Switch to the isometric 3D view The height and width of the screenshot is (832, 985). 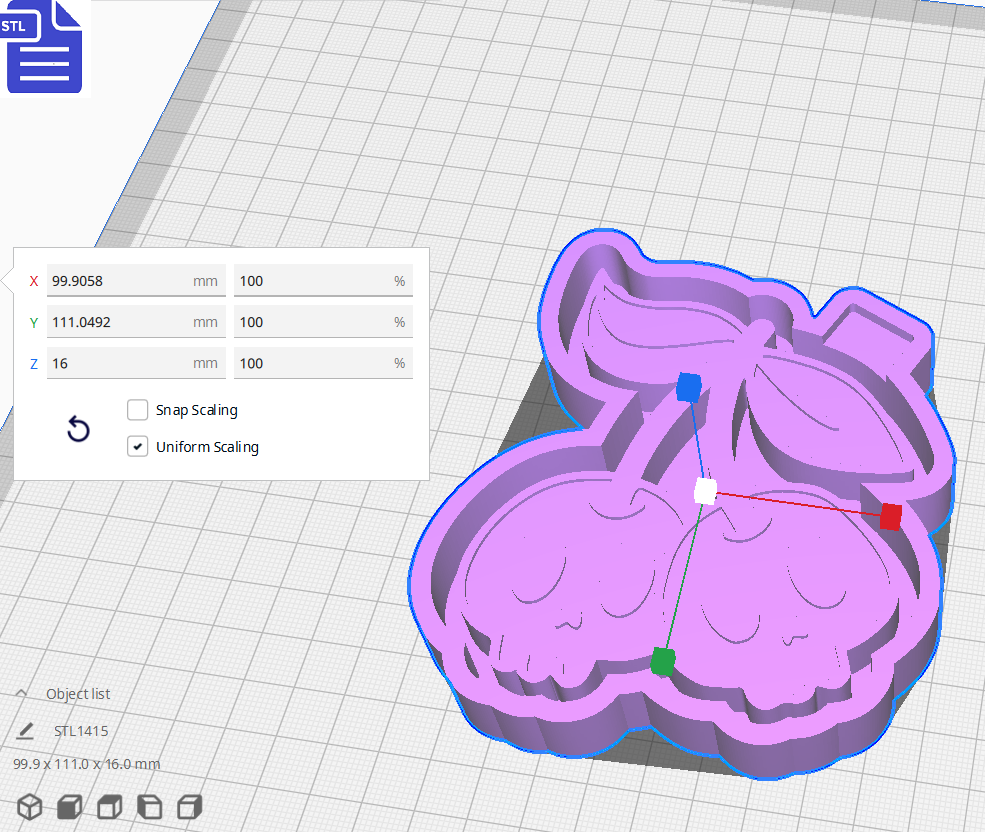point(29,807)
